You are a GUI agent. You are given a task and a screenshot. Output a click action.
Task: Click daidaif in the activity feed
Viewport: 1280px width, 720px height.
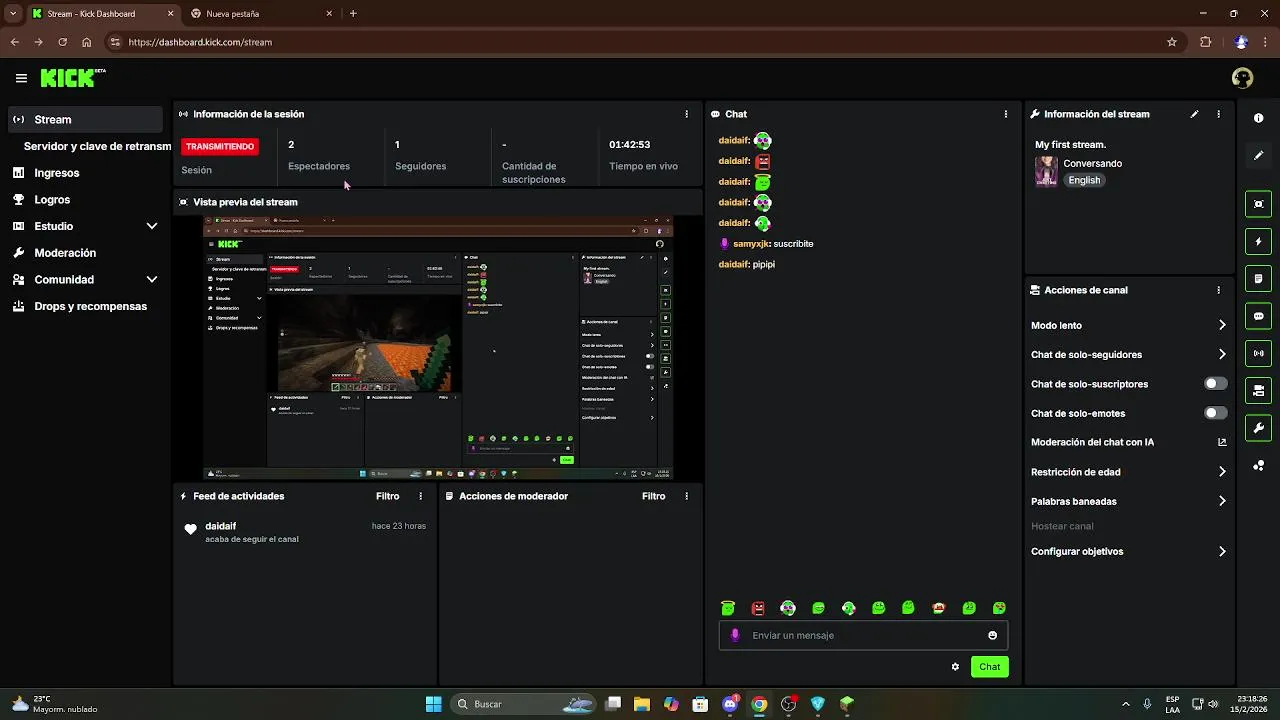220,526
